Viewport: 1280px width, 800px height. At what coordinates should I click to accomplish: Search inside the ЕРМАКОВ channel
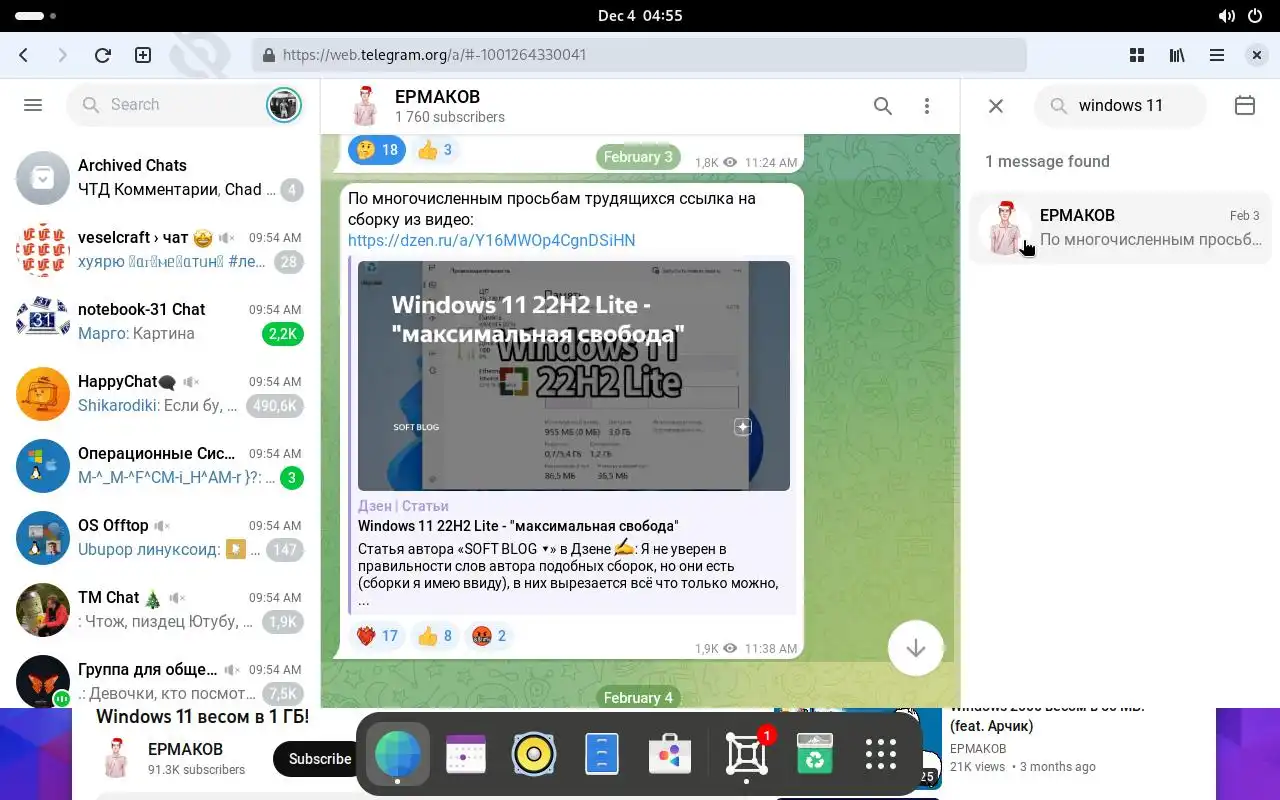pos(883,105)
